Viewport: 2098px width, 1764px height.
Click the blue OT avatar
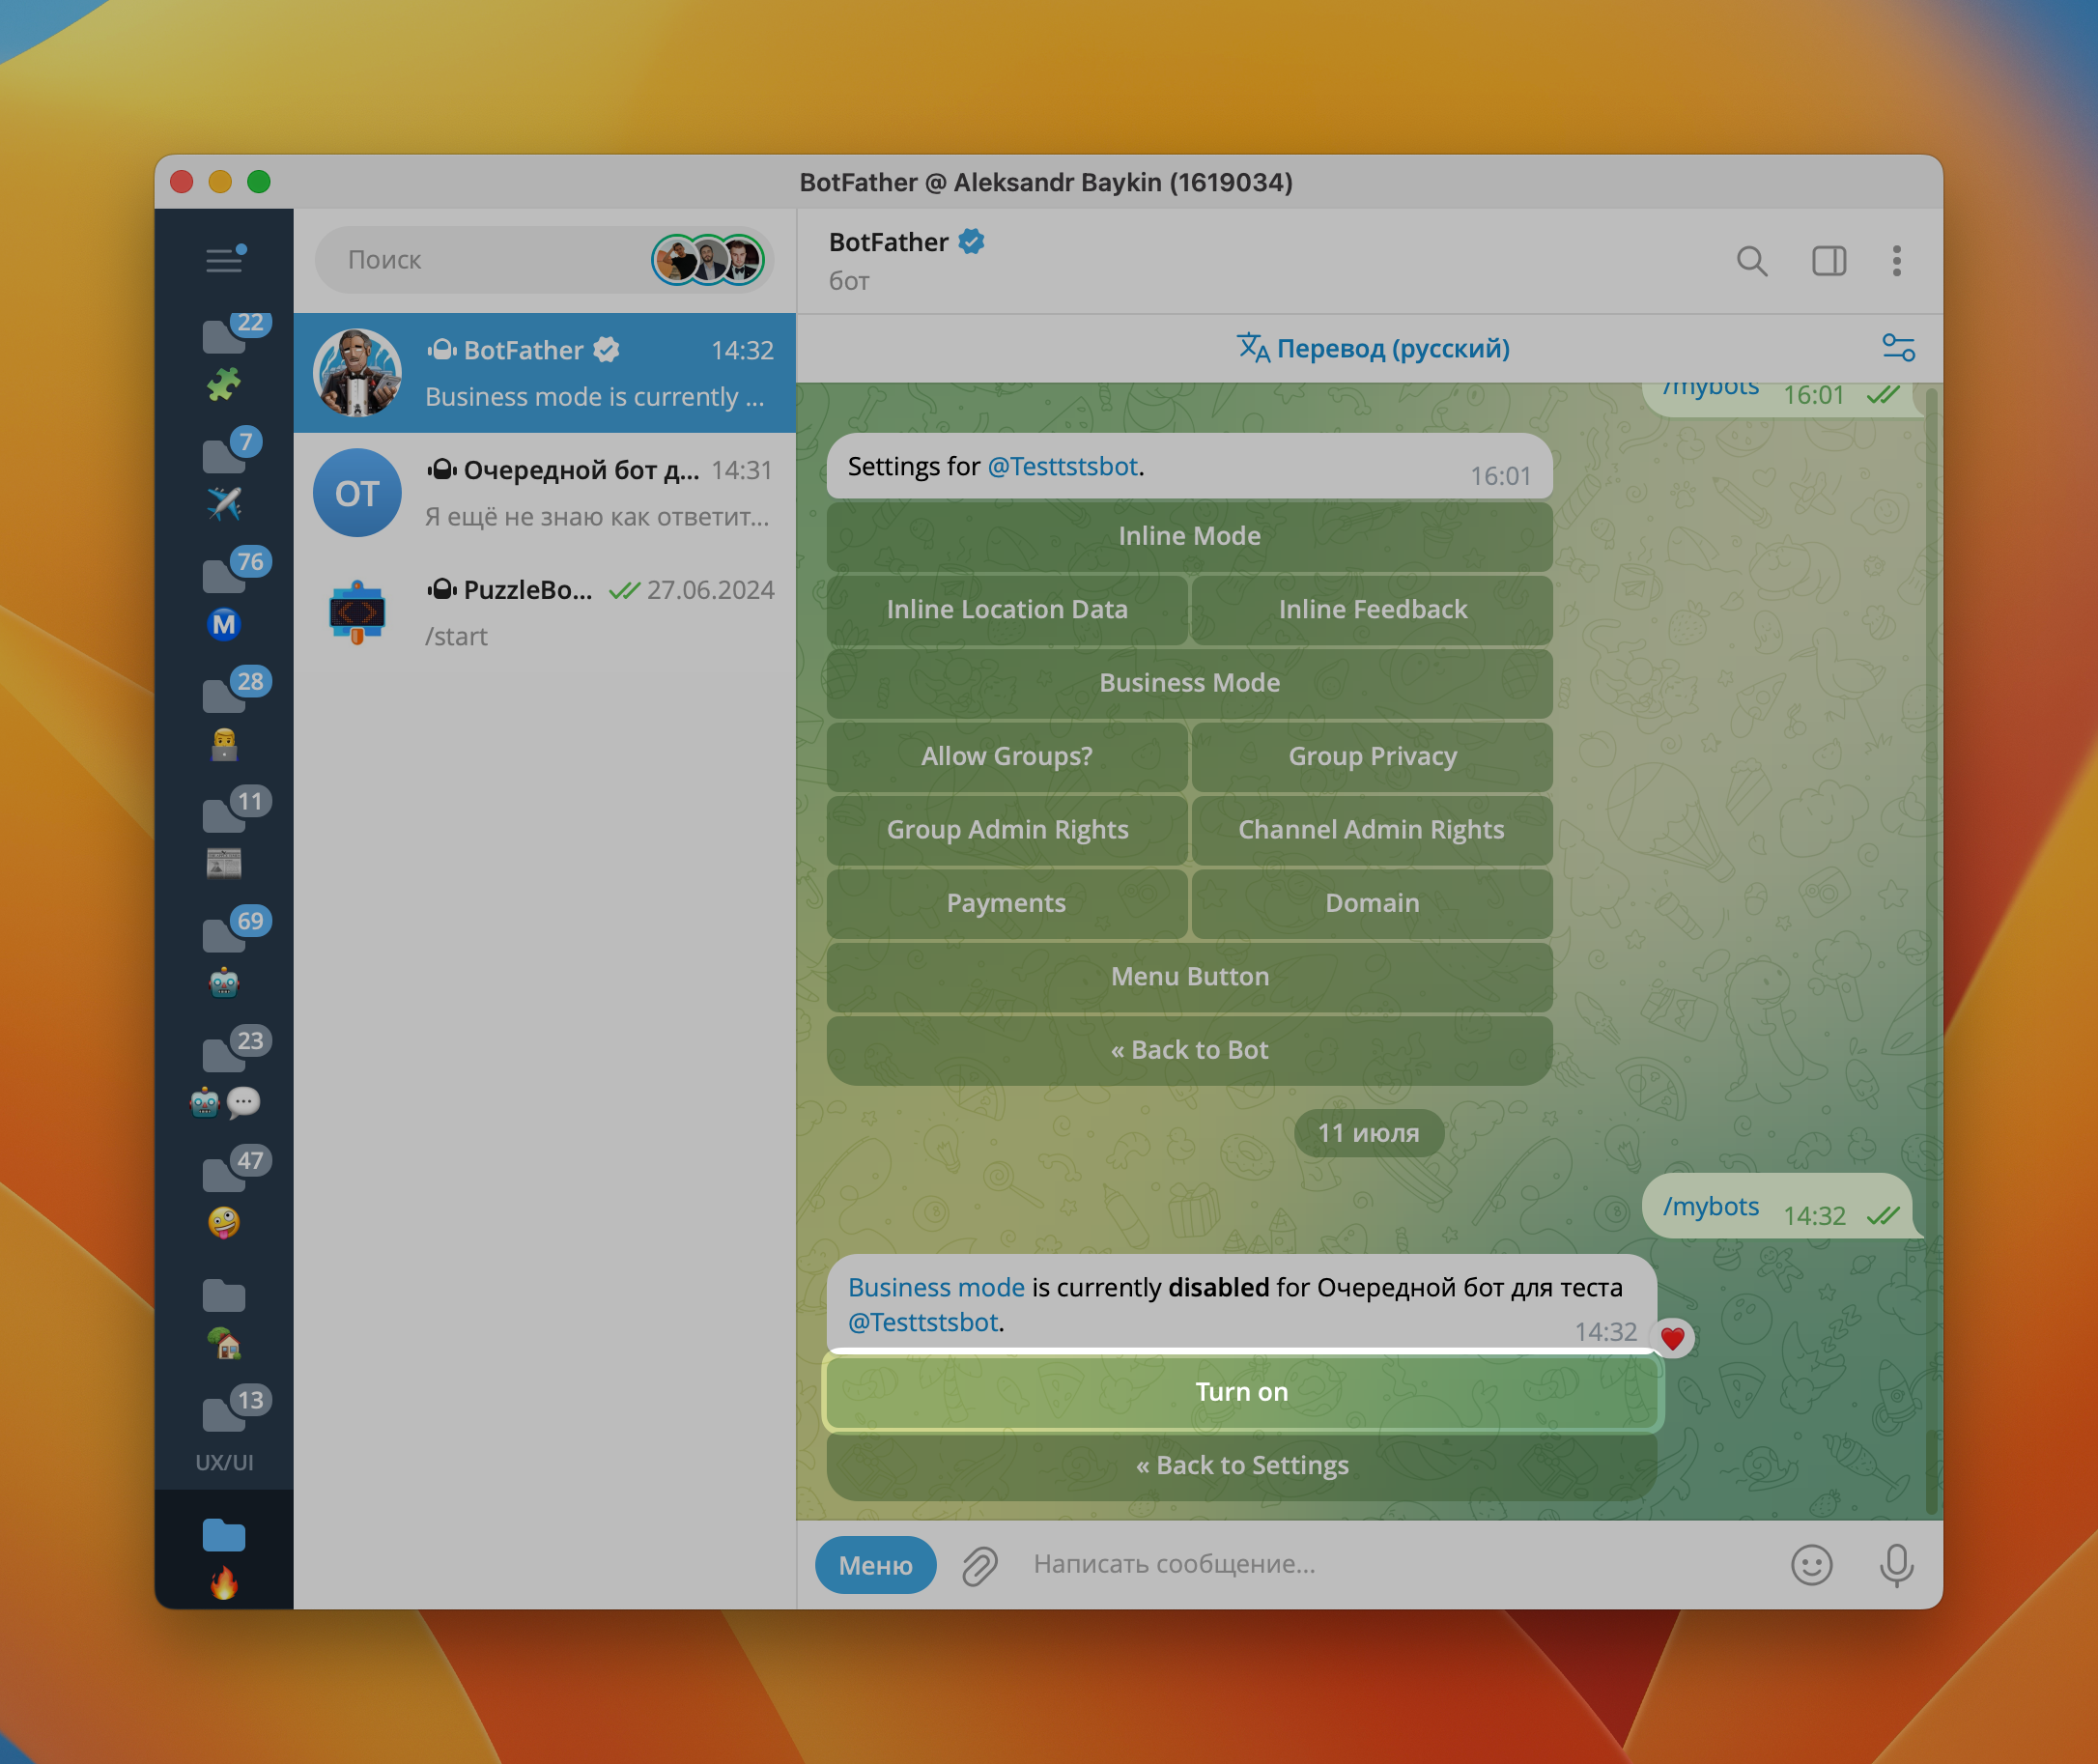click(357, 493)
